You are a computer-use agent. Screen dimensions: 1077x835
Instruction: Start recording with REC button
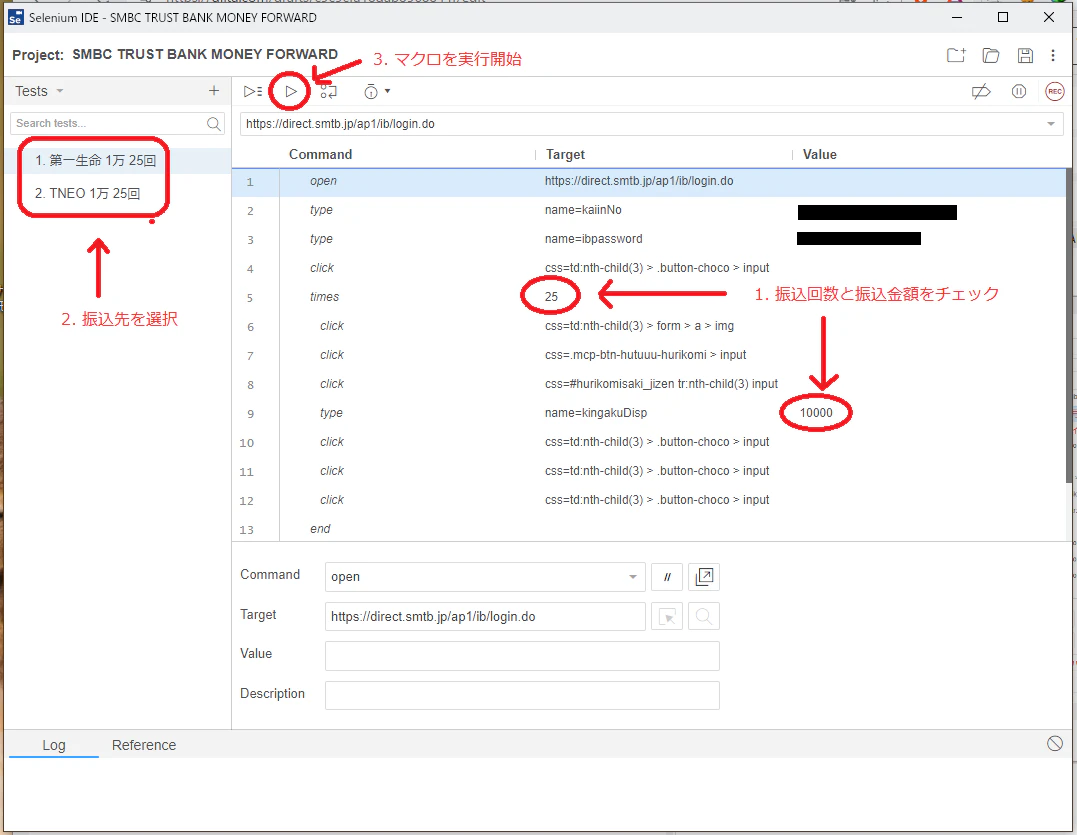coord(1054,91)
